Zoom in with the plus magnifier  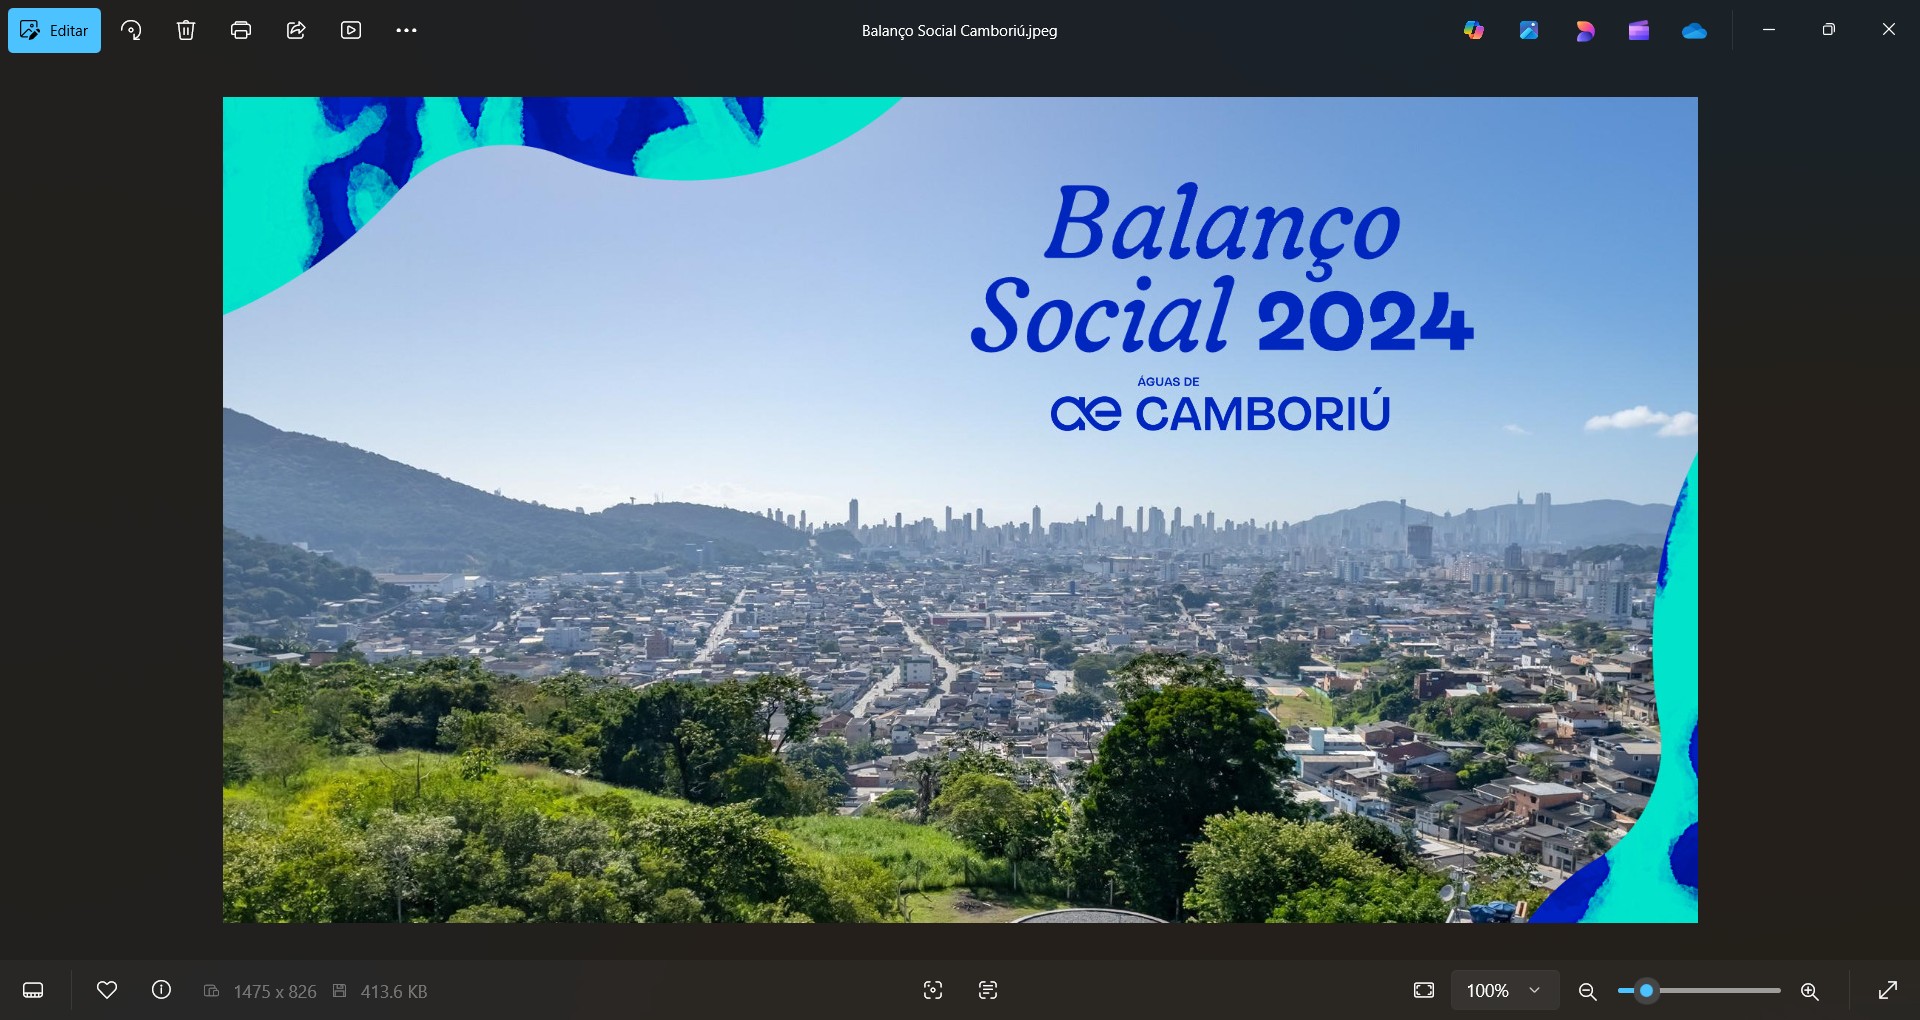[1810, 991]
